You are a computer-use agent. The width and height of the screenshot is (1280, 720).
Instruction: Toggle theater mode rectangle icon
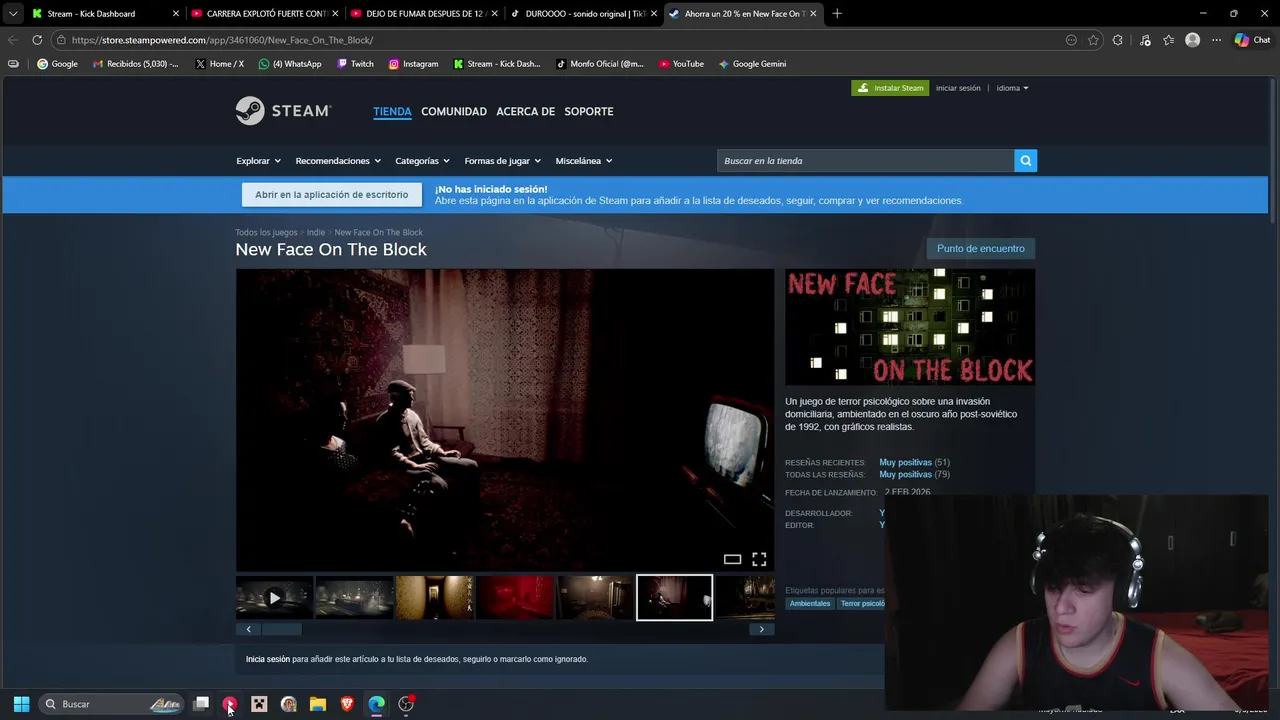[732, 559]
